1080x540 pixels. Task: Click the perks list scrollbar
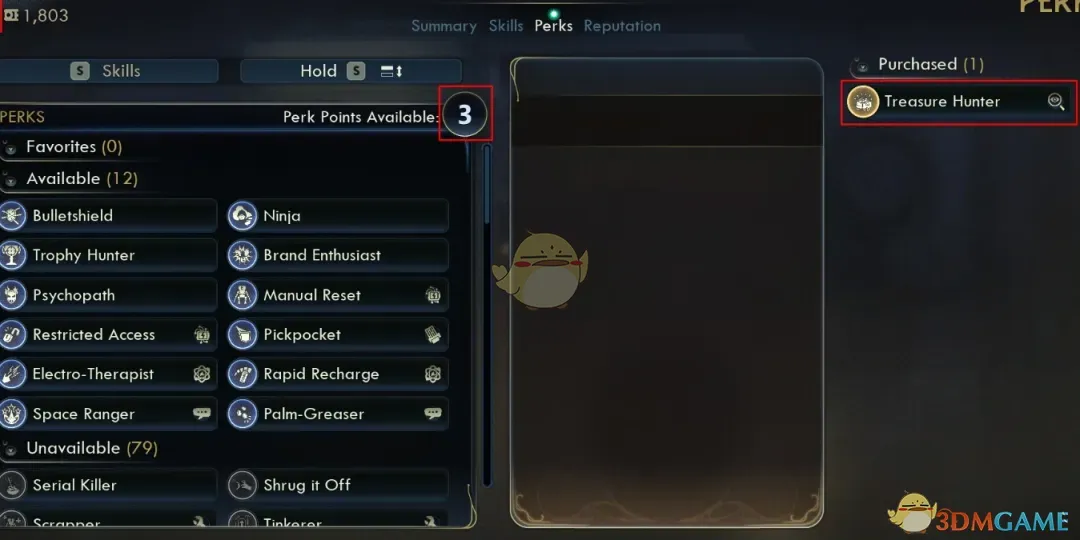coord(487,313)
